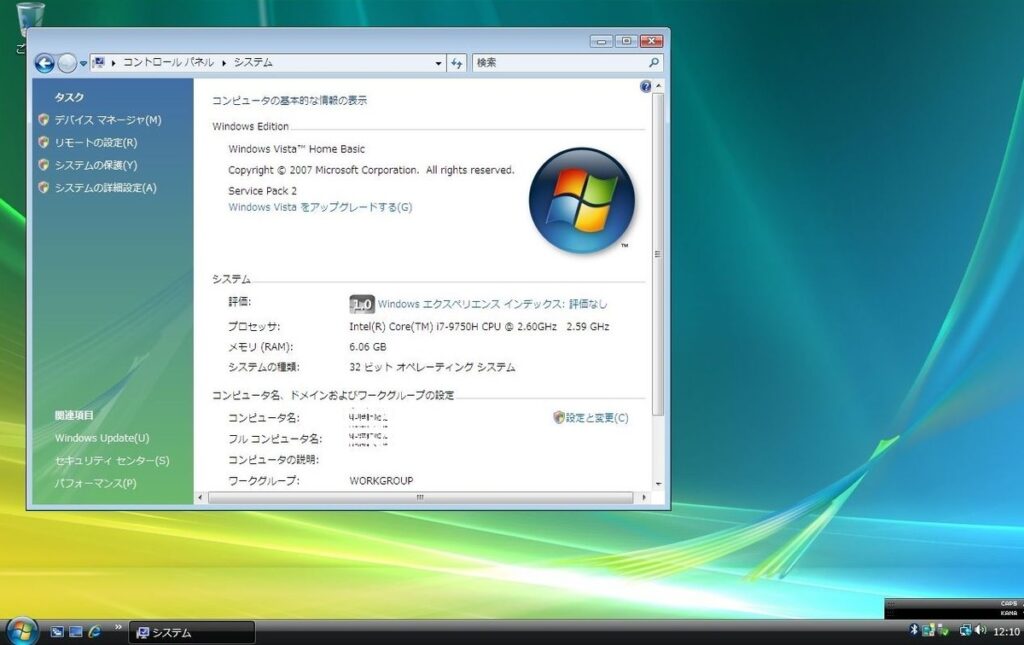This screenshot has height=645, width=1024.
Task: Select the text 32 ビット オペレーティング システム
Action: pos(432,367)
